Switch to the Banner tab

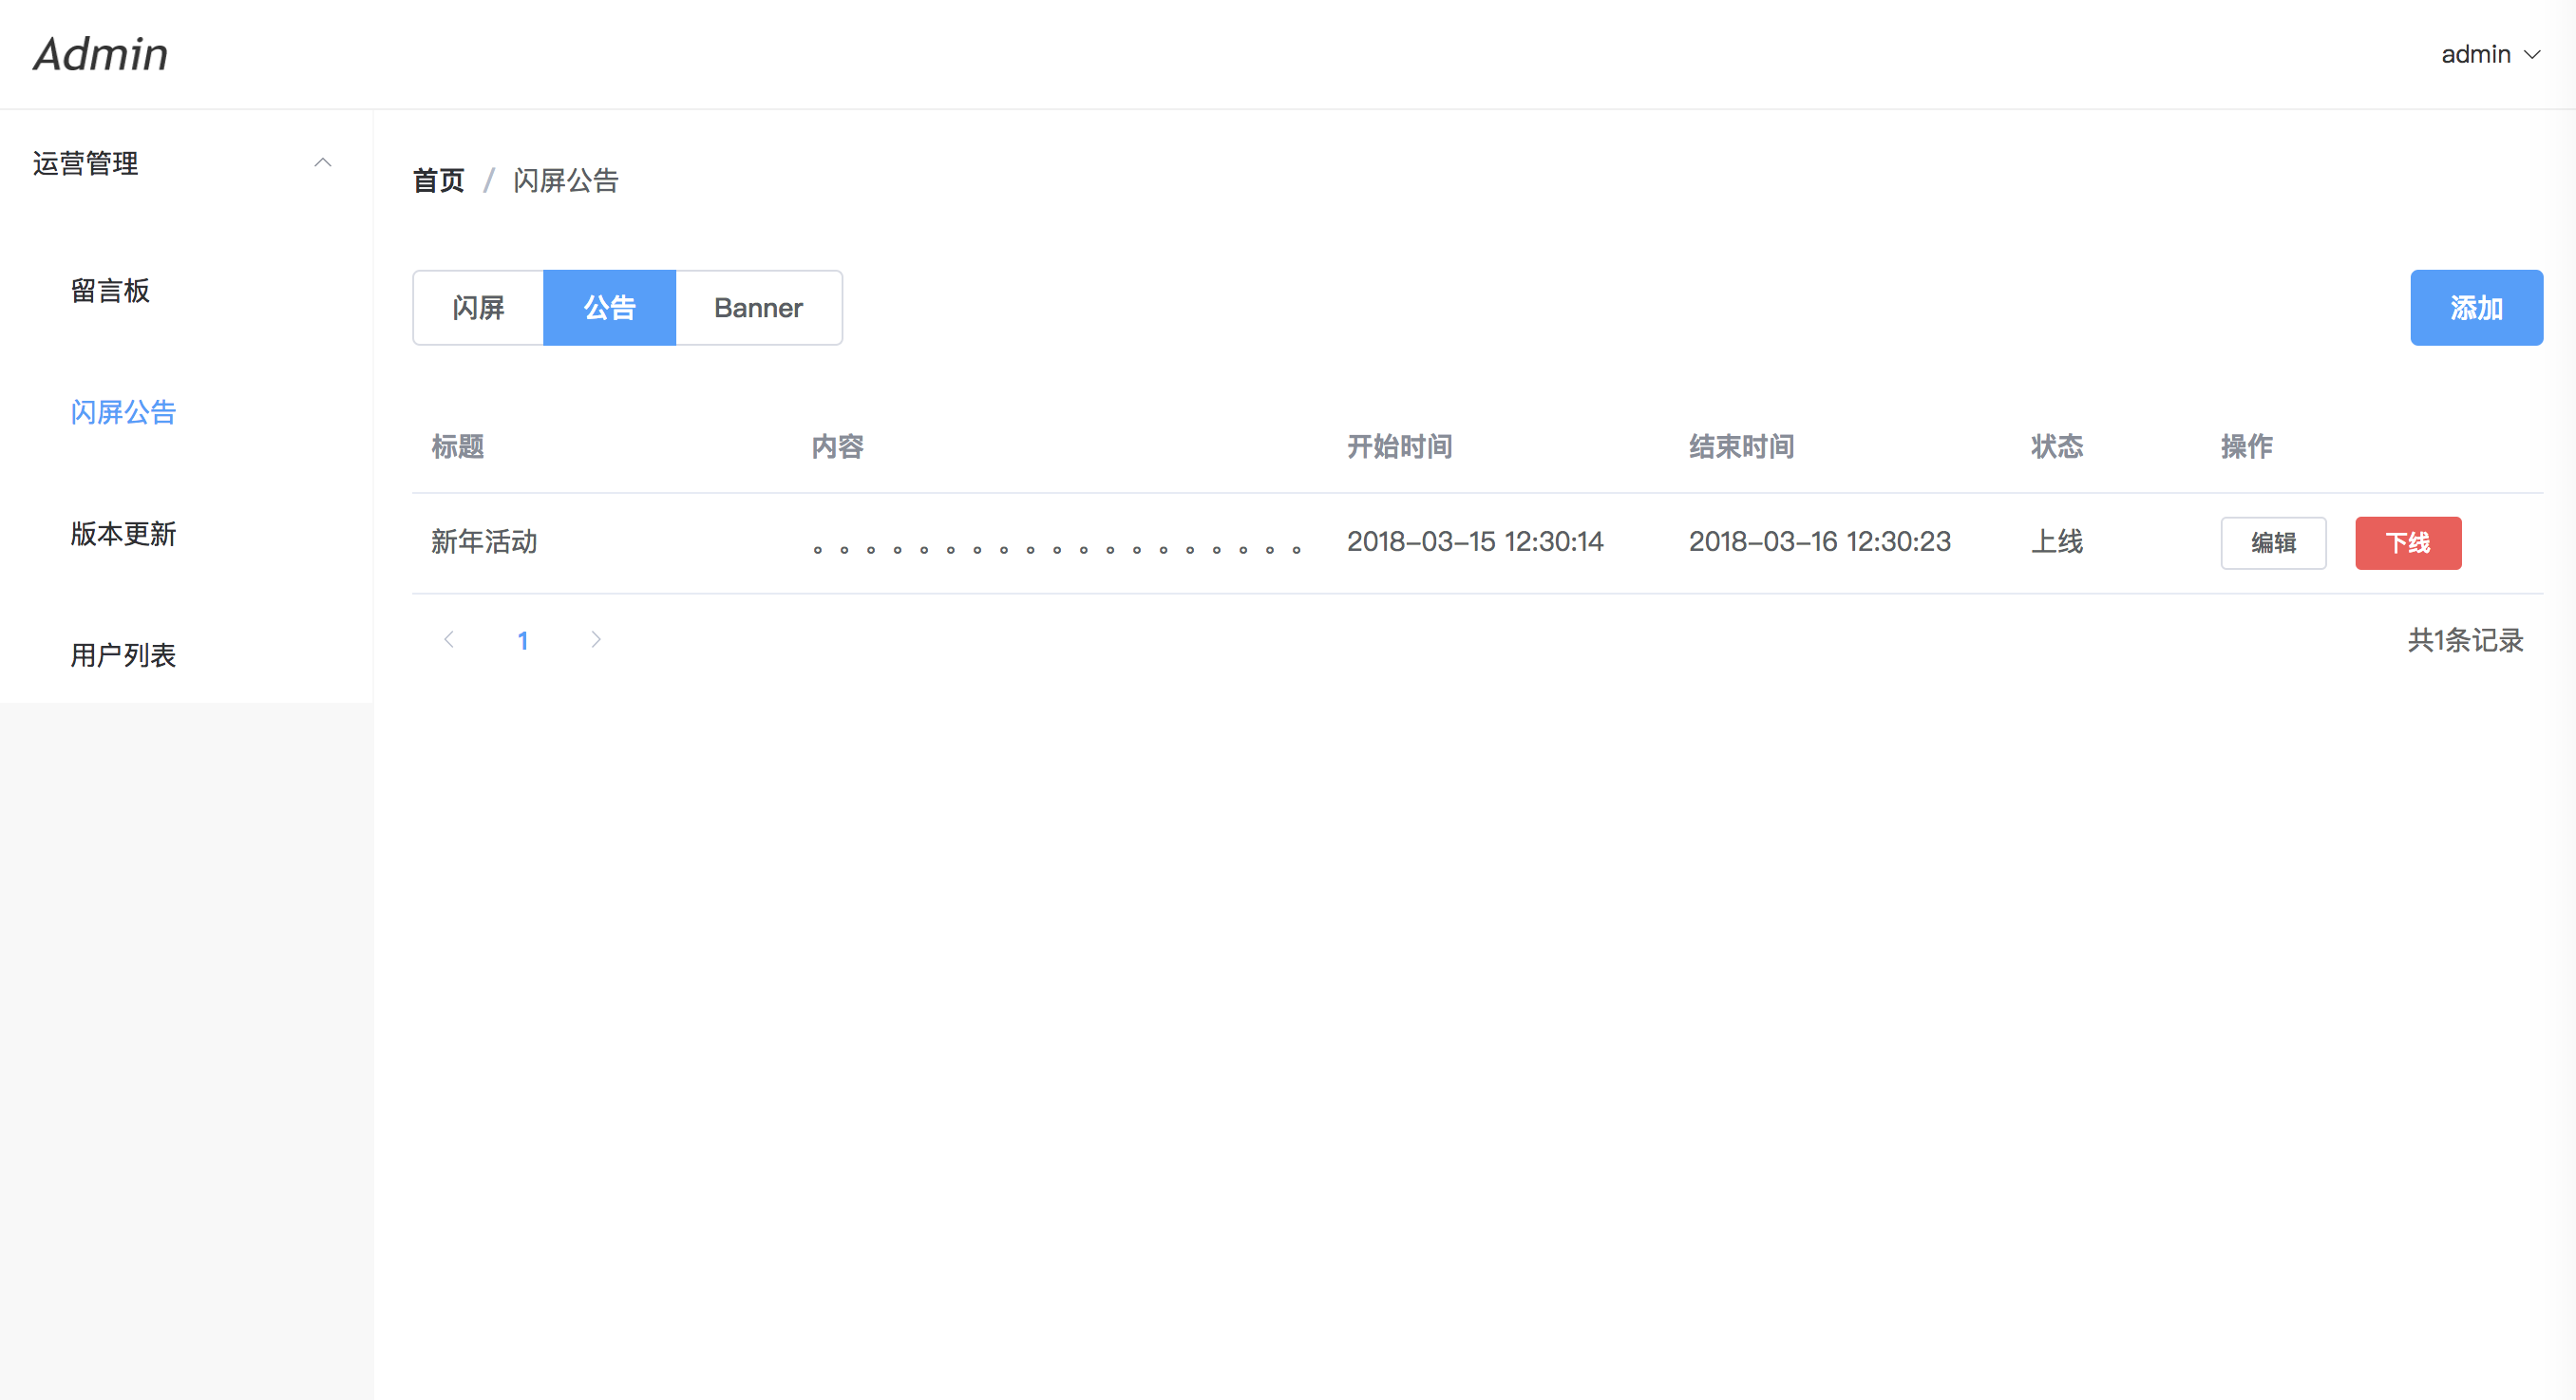pos(758,308)
